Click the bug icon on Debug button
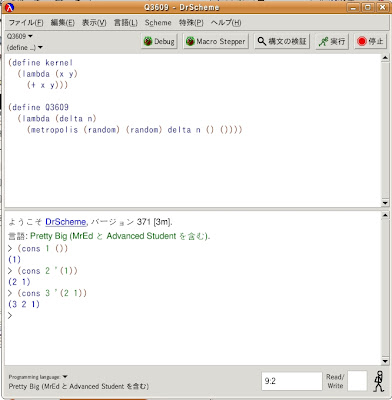 coord(148,41)
